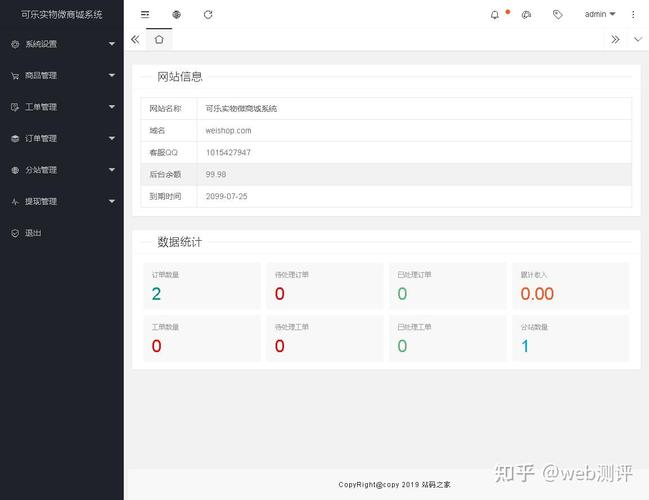Toggle the sidebar collapse icon
The image size is (649, 500).
(145, 14)
